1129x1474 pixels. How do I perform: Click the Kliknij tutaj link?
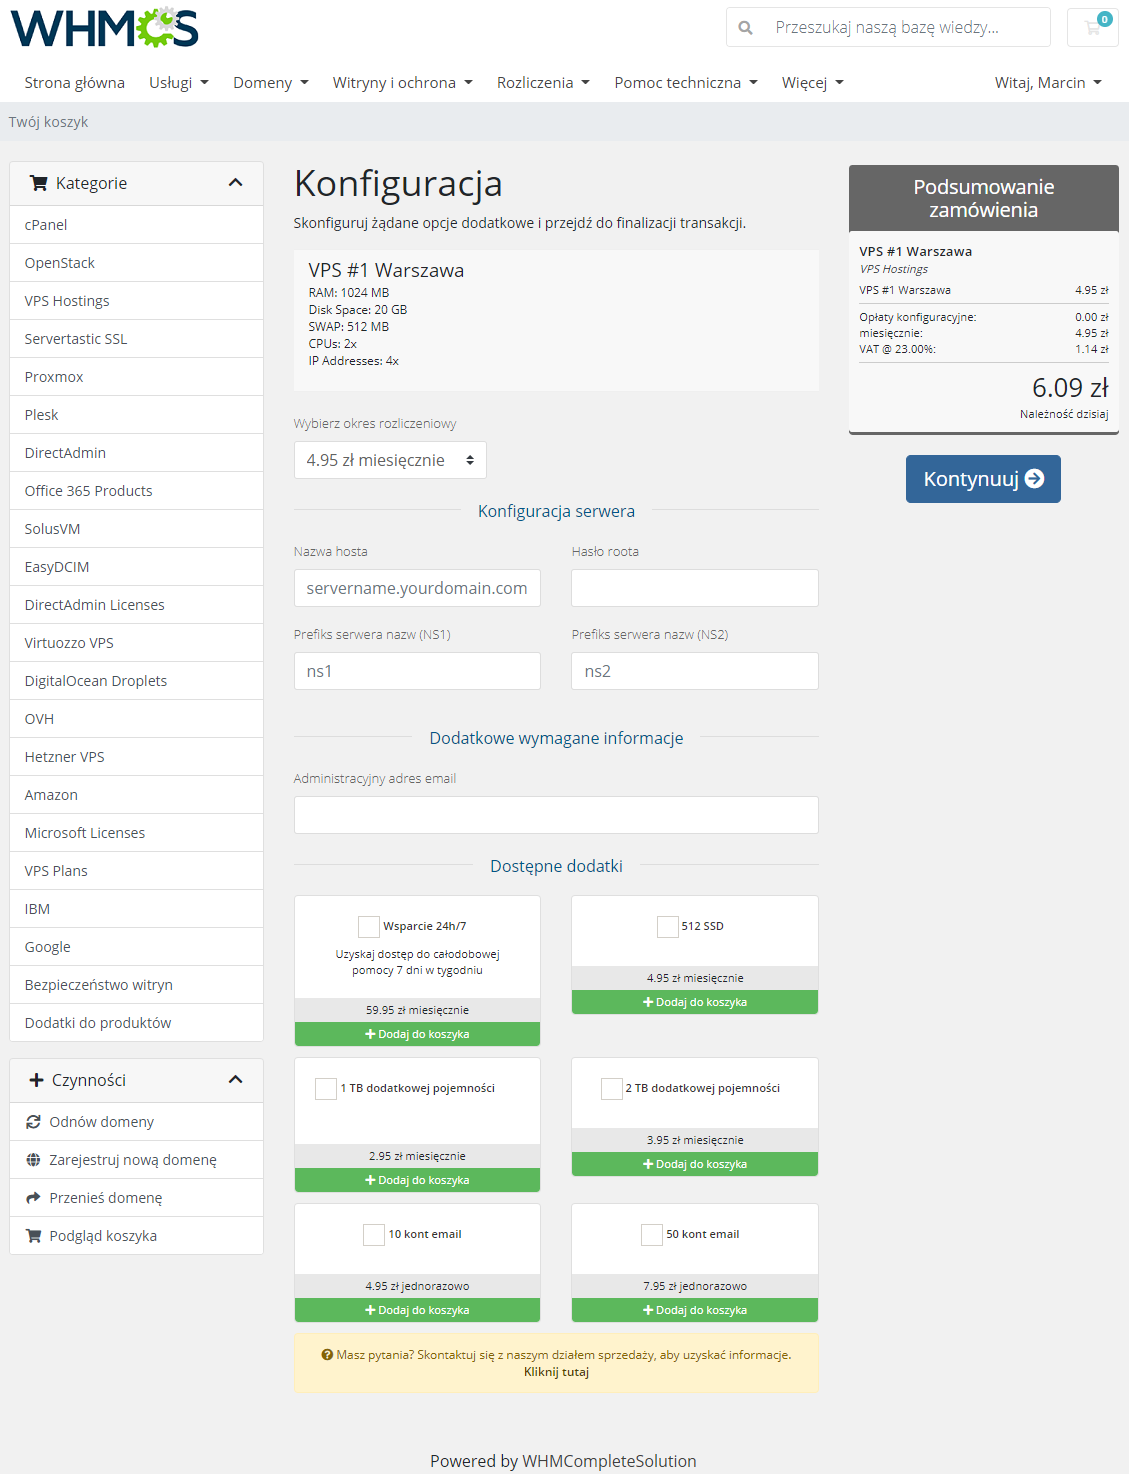point(556,1372)
